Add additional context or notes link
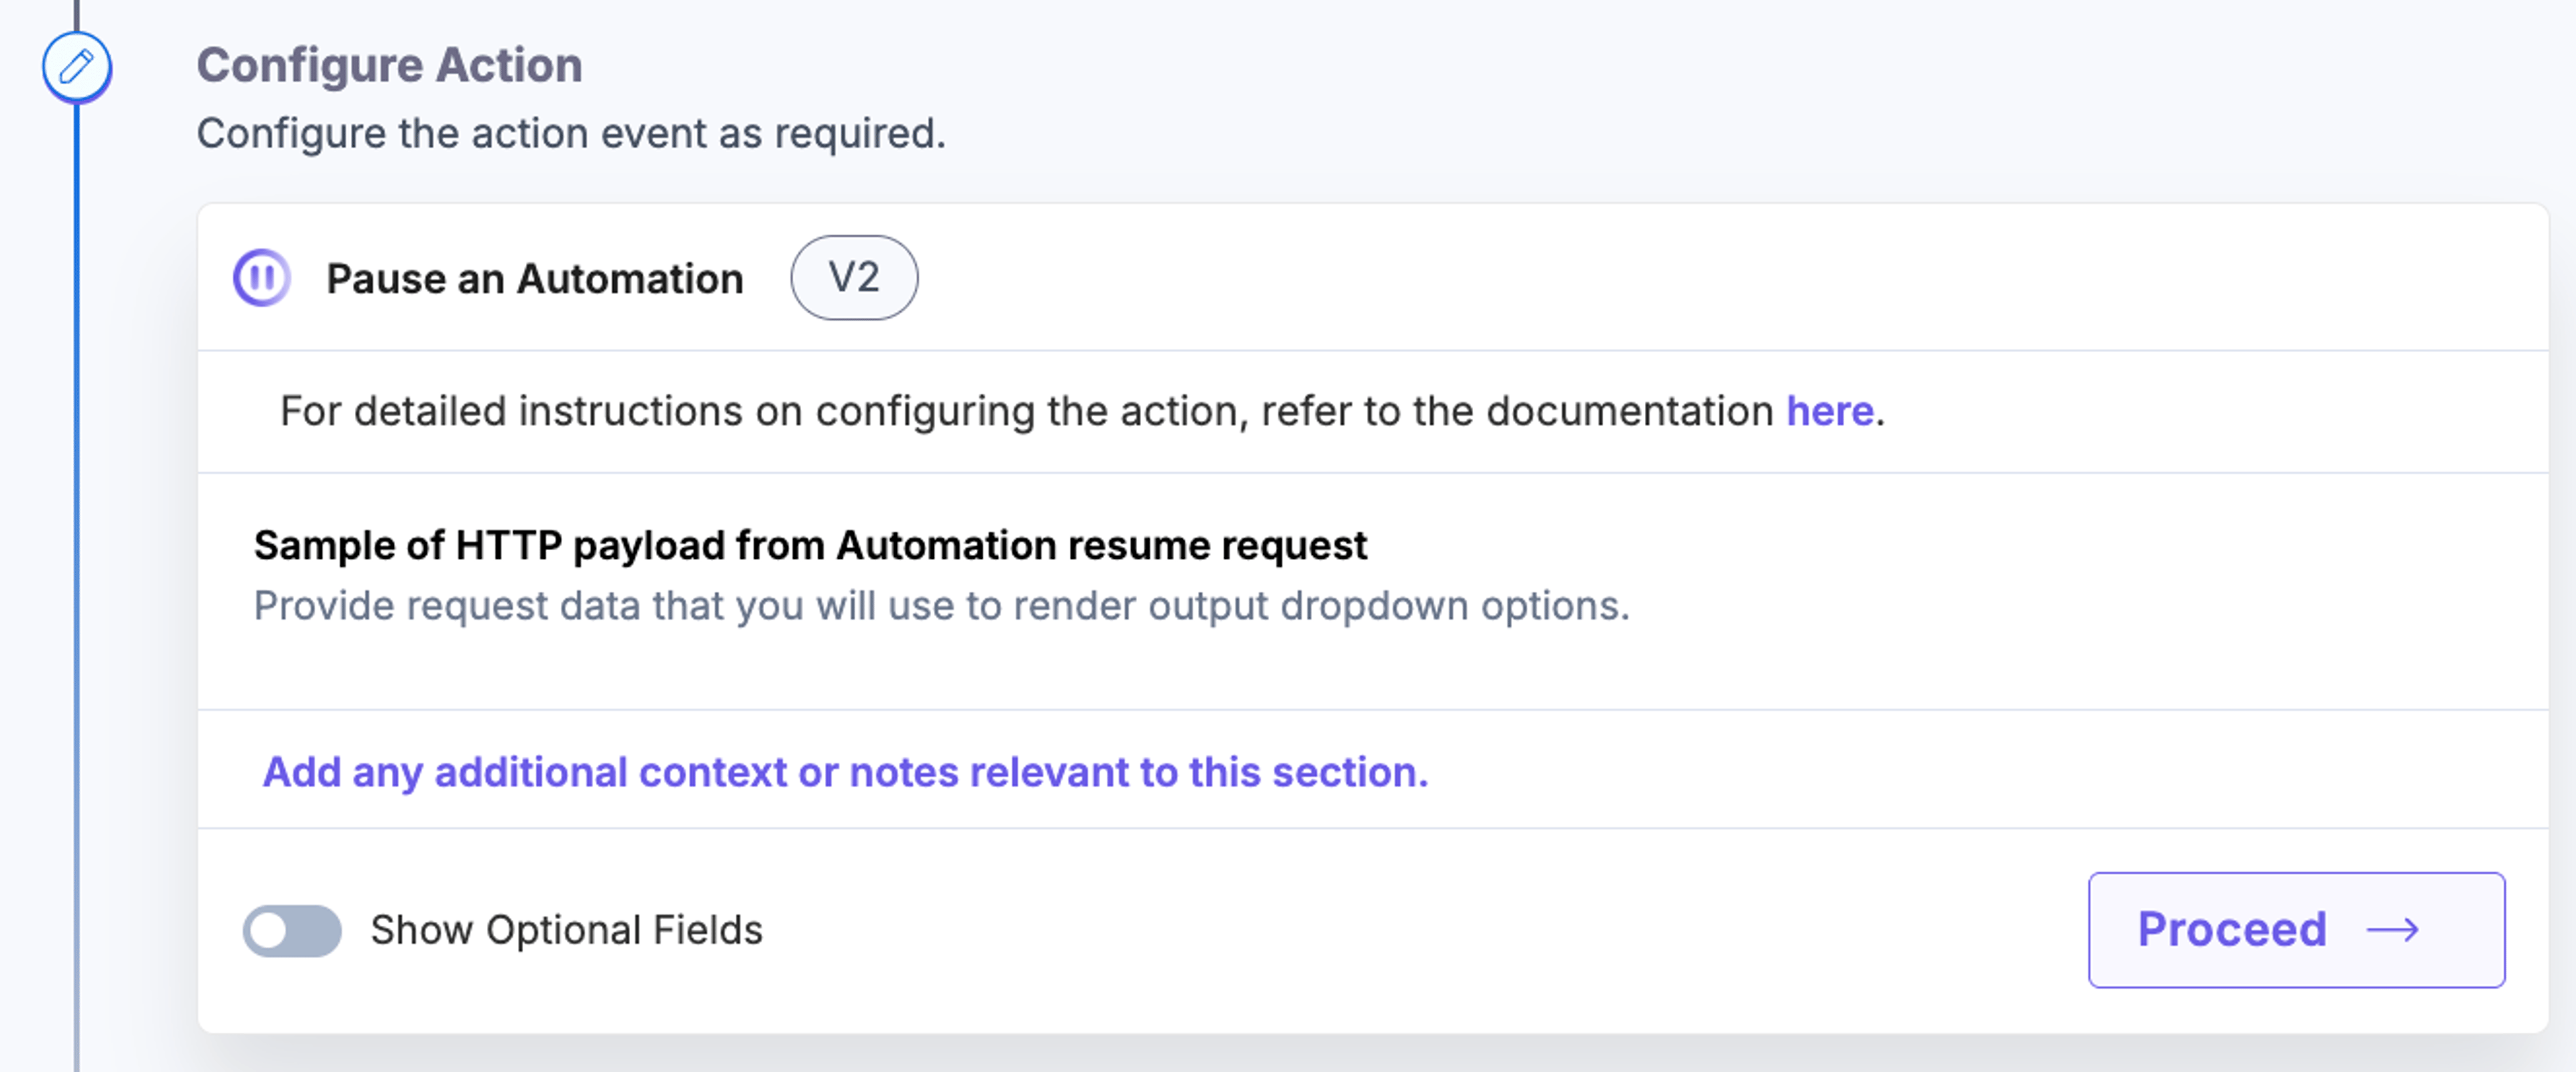Image resolution: width=2576 pixels, height=1072 pixels. [845, 772]
